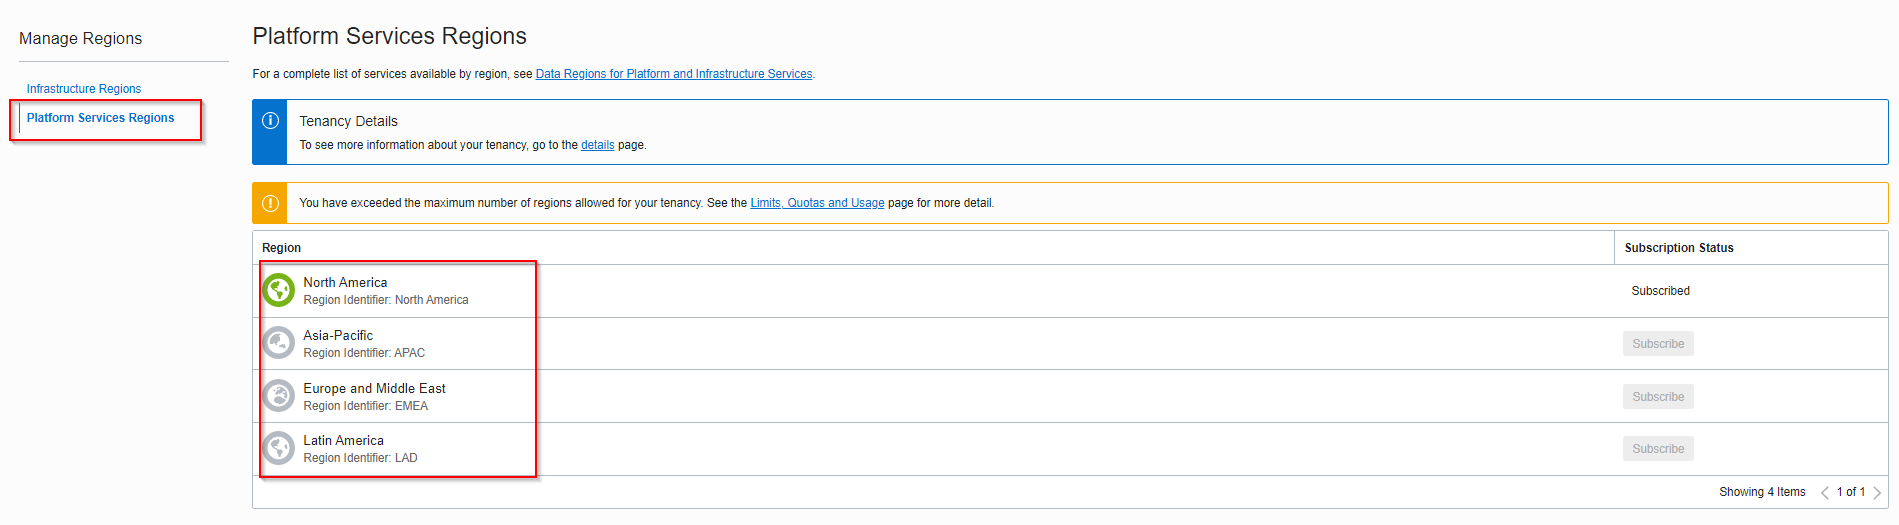Click the Latin America region globe icon
The height and width of the screenshot is (525, 1899).
point(278,448)
